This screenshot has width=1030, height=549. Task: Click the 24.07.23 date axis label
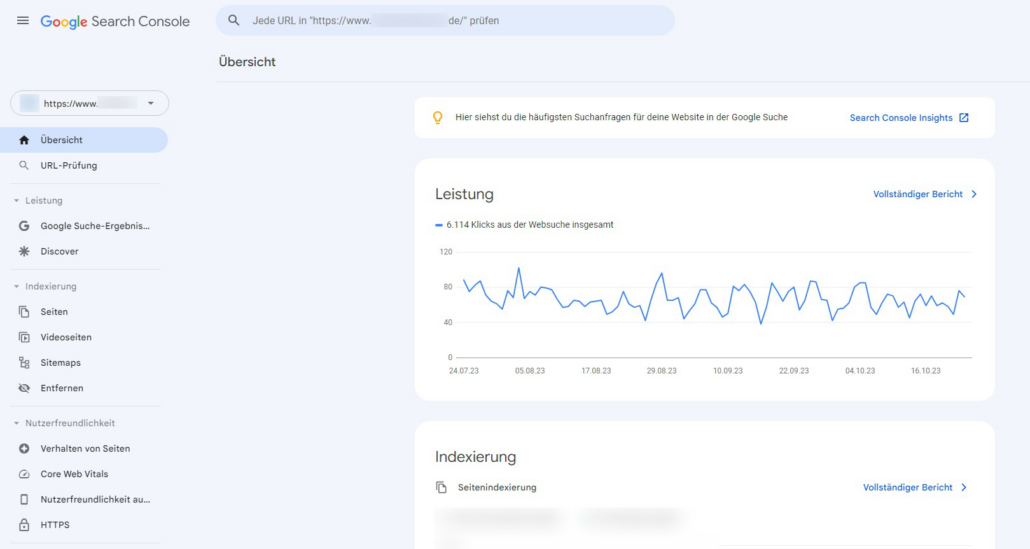(x=464, y=371)
